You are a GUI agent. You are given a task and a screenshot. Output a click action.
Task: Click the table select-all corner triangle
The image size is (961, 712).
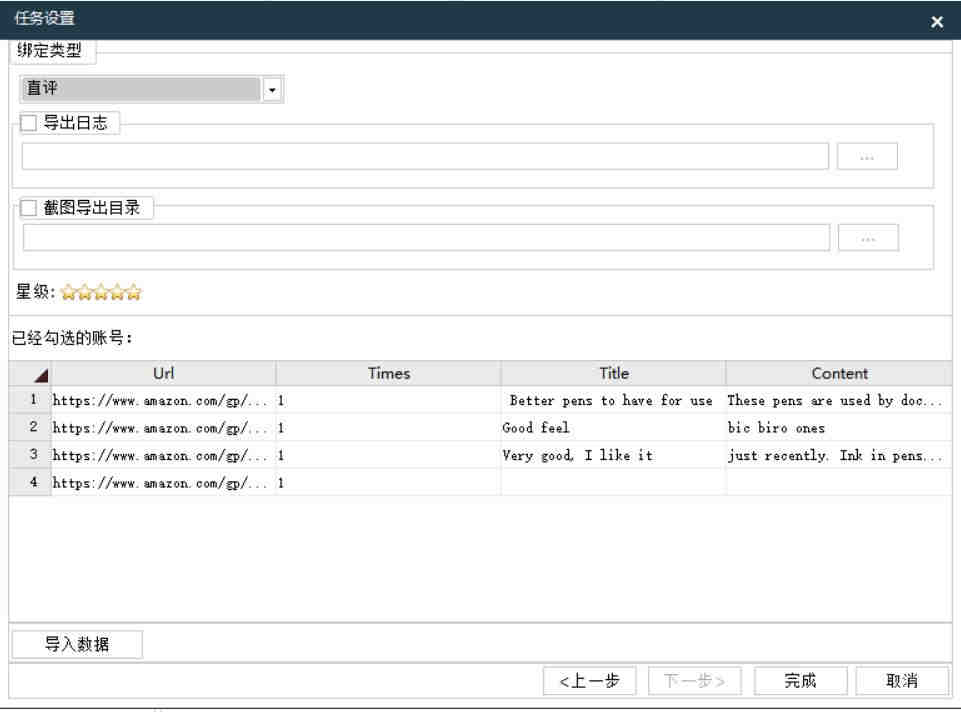pos(40,374)
